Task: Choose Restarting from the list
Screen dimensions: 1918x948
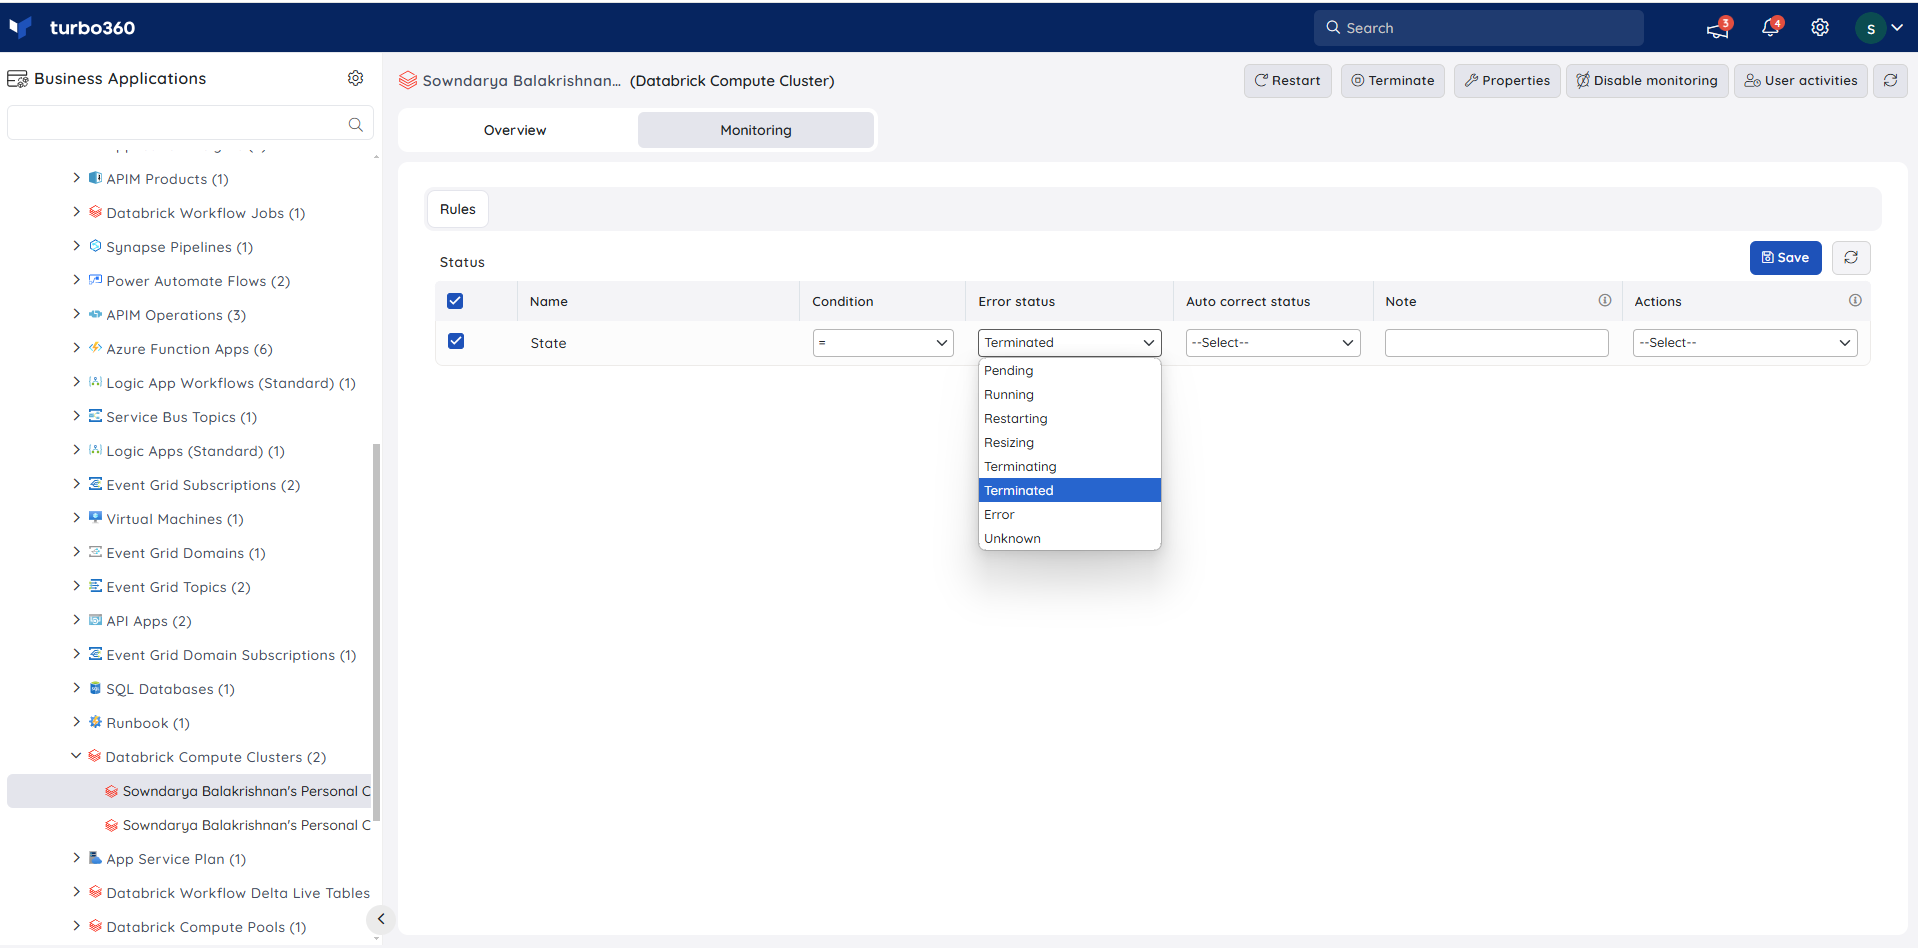Action: pos(1069,418)
